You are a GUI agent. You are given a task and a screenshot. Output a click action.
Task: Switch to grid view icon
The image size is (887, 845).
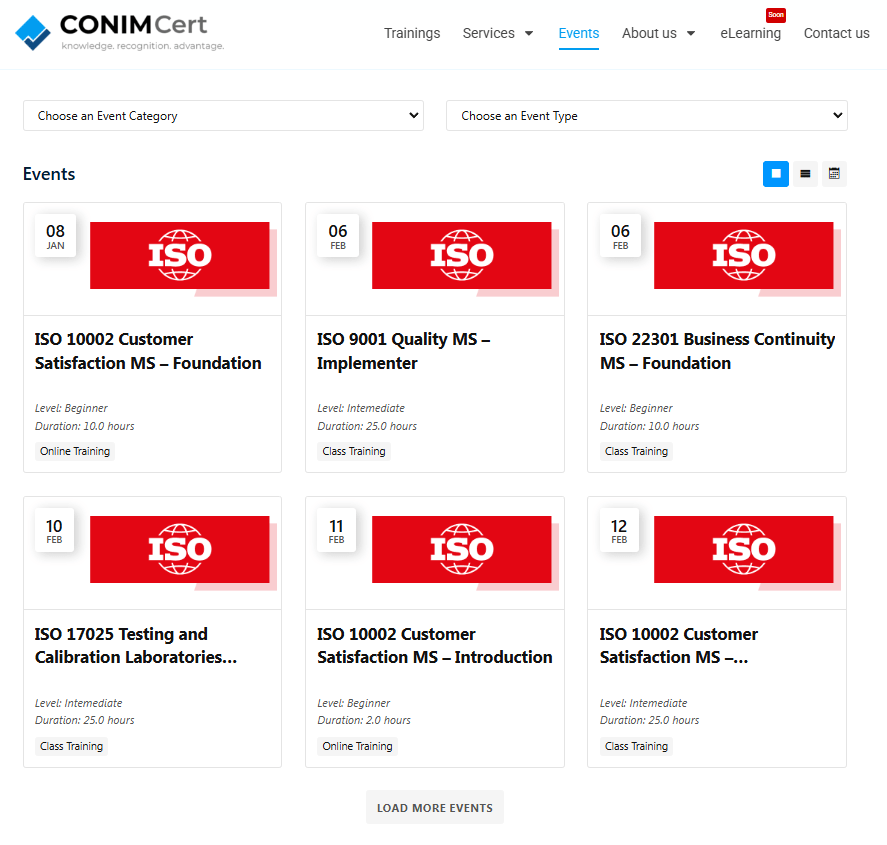click(776, 174)
